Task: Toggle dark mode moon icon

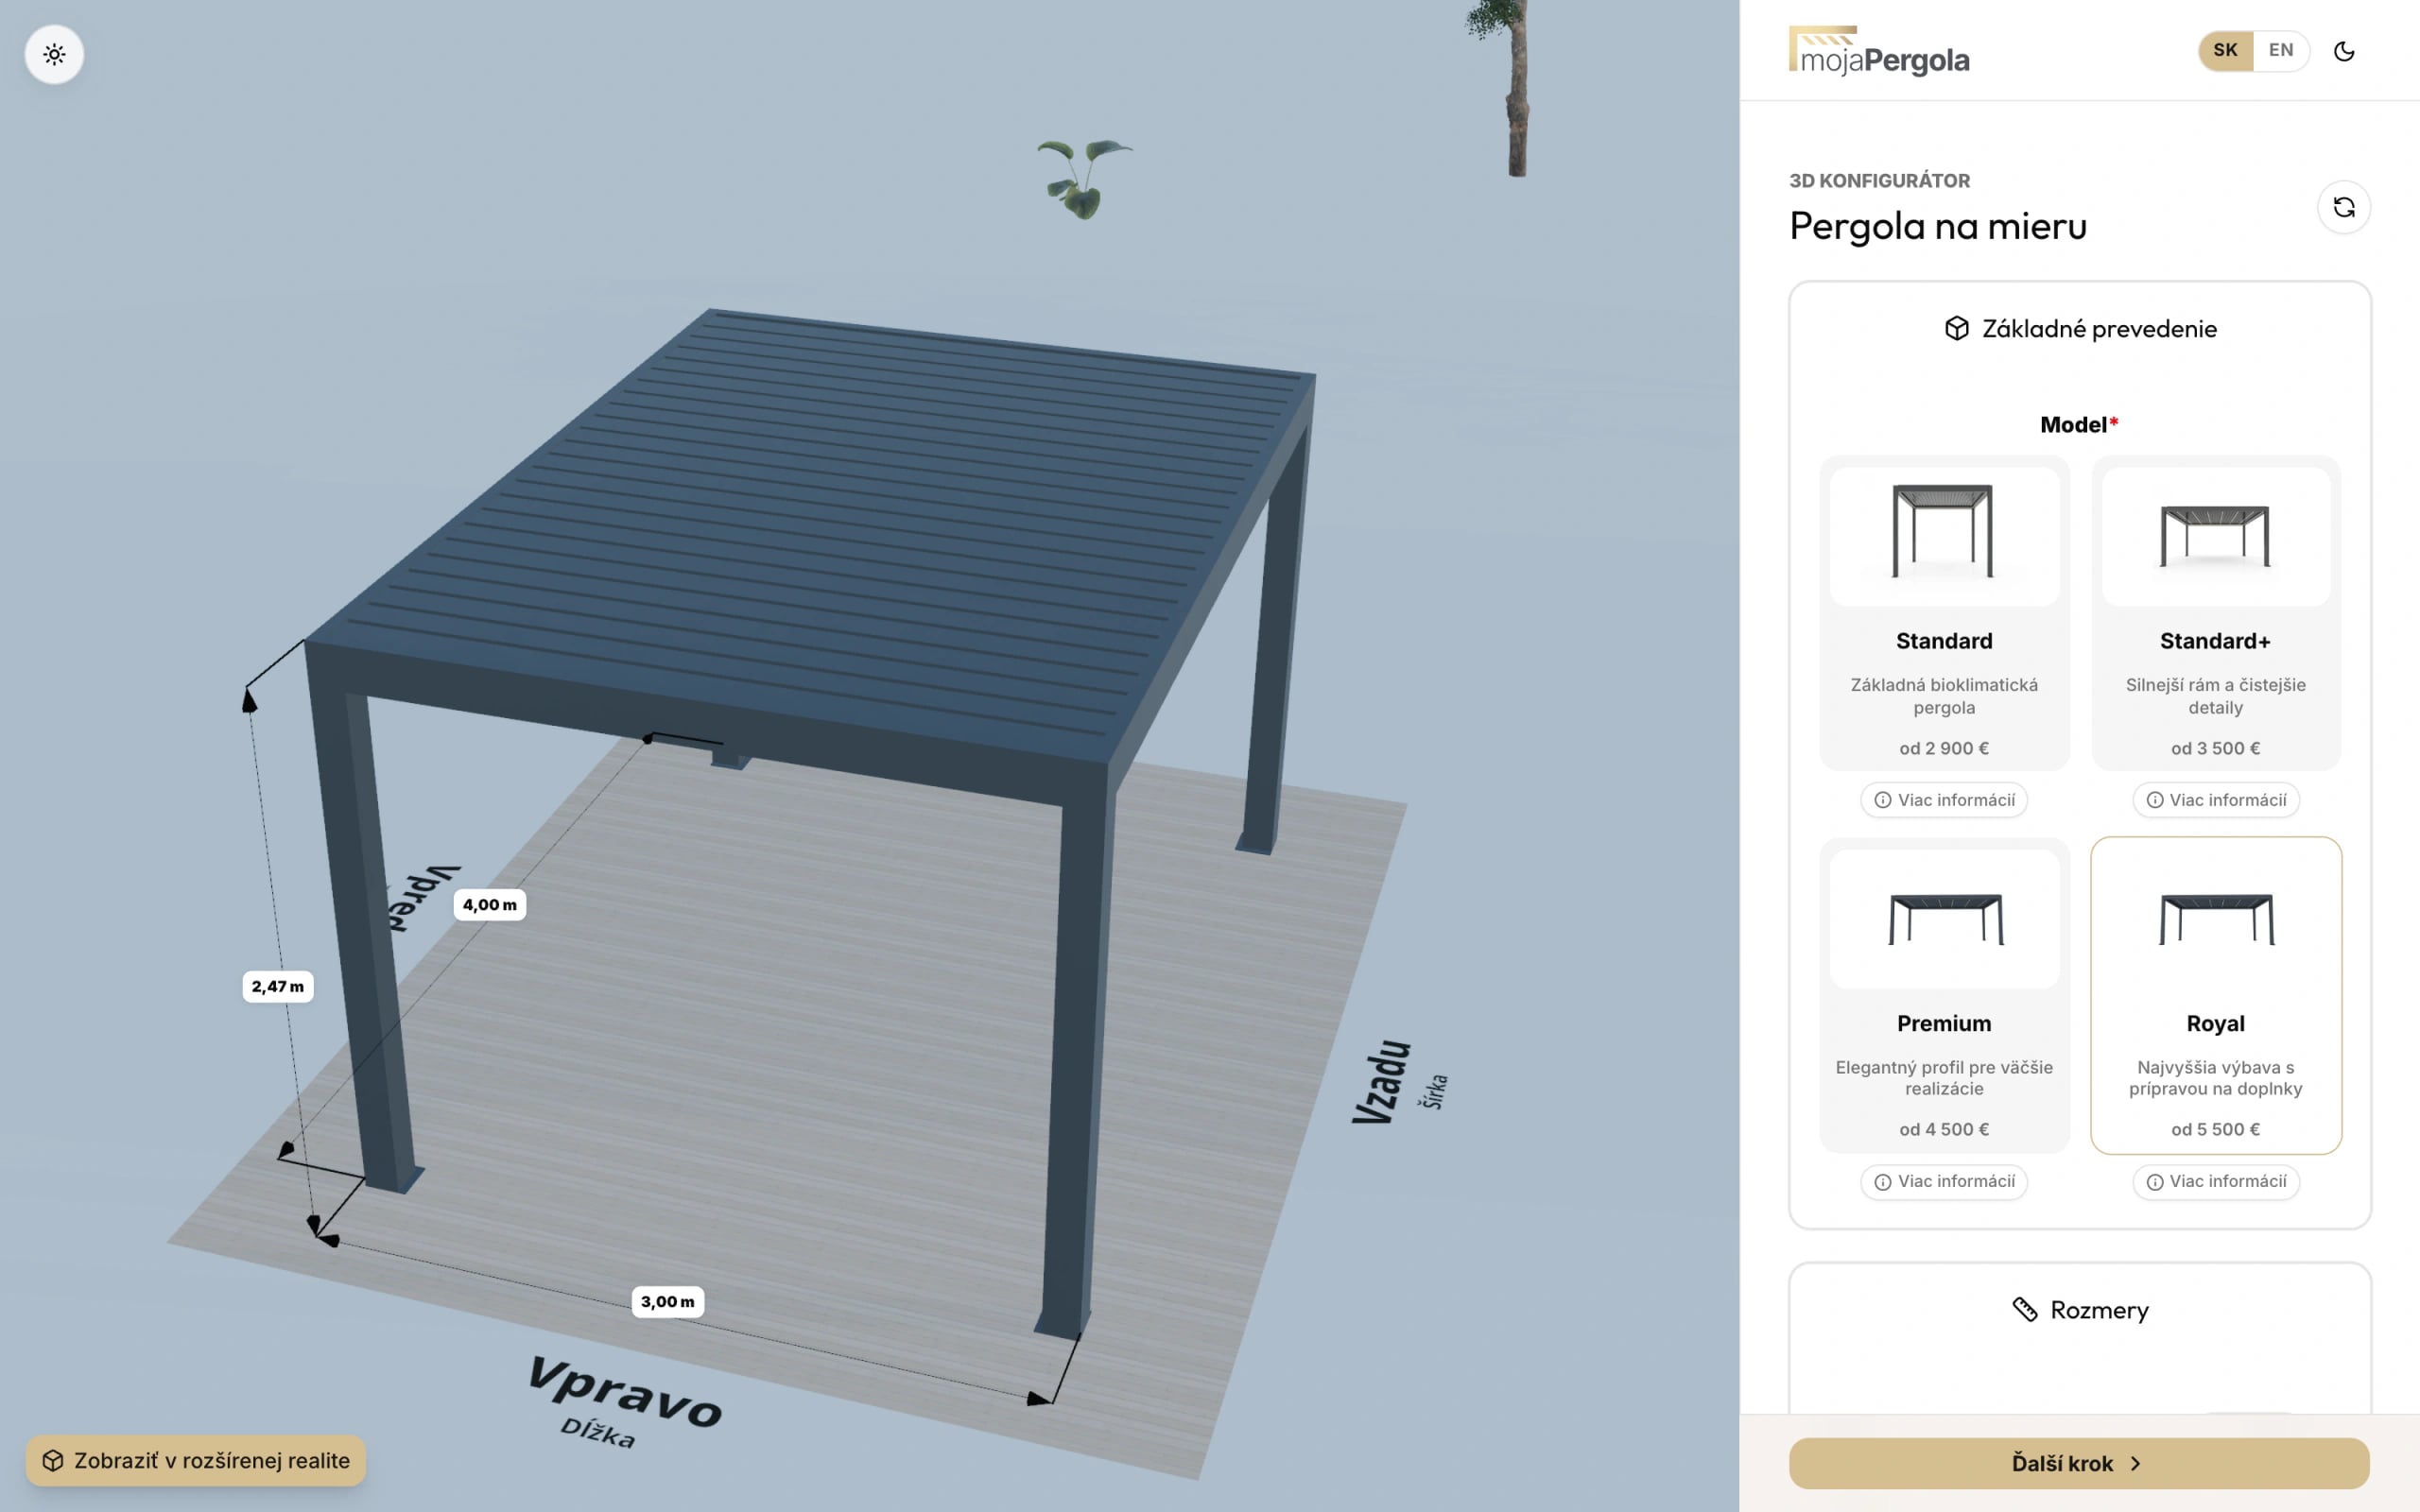Action: pos(2344,51)
